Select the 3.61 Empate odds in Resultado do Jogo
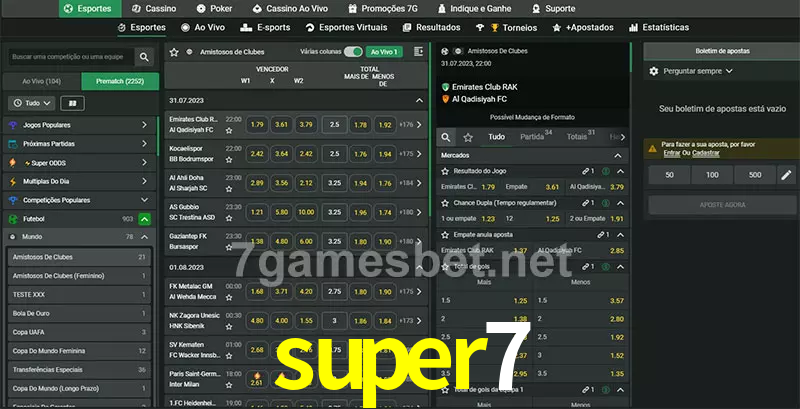 click(x=552, y=187)
